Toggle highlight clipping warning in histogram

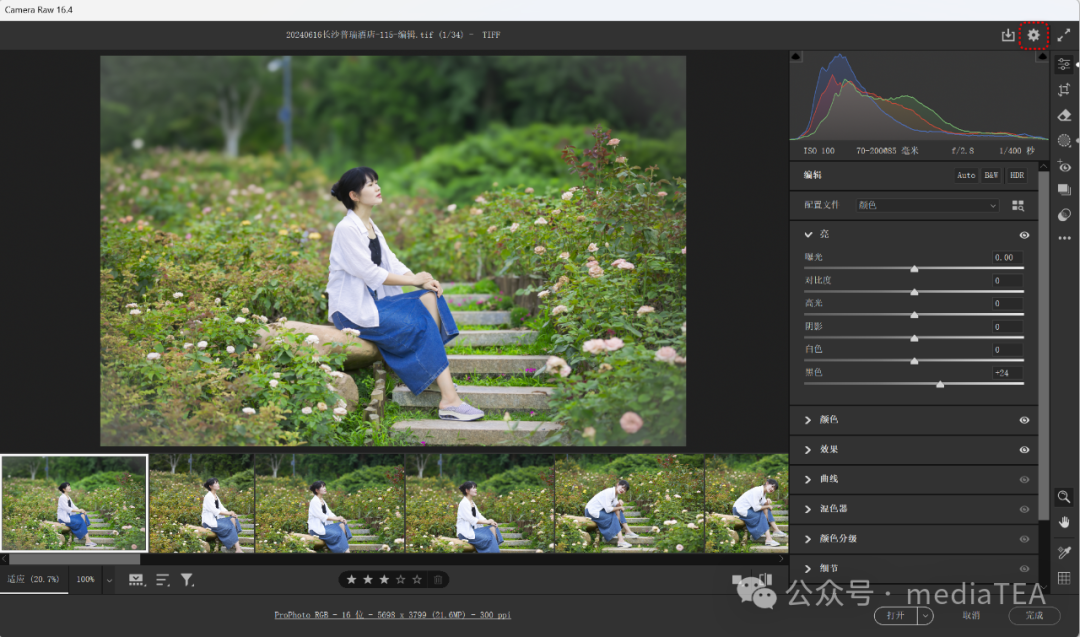coord(1042,56)
